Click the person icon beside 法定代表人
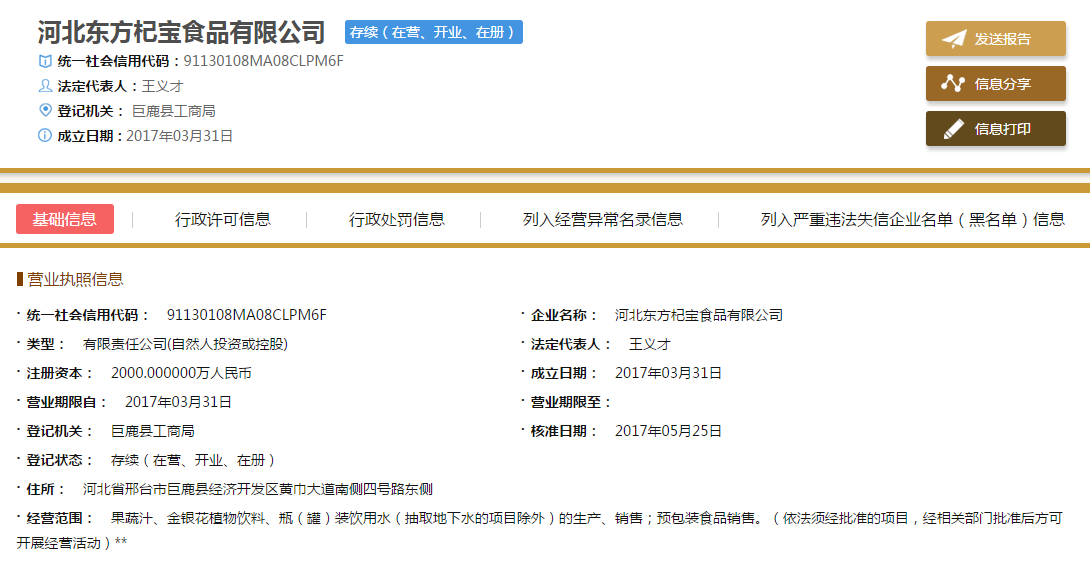Image resolution: width=1090 pixels, height=567 pixels. click(45, 86)
